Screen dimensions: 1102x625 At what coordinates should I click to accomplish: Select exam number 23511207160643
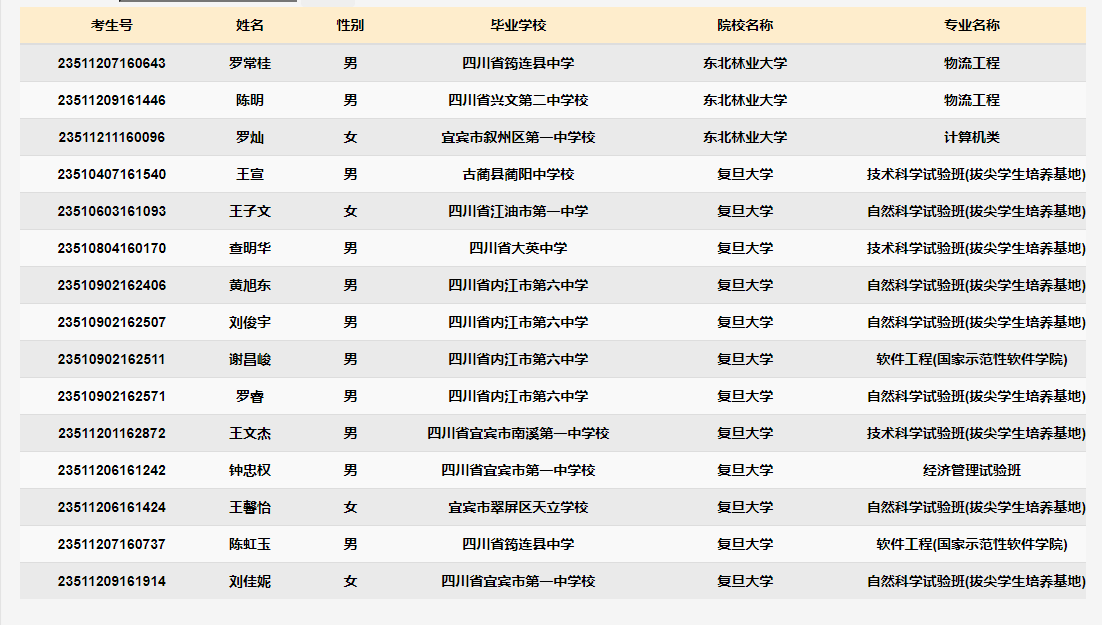coord(112,63)
